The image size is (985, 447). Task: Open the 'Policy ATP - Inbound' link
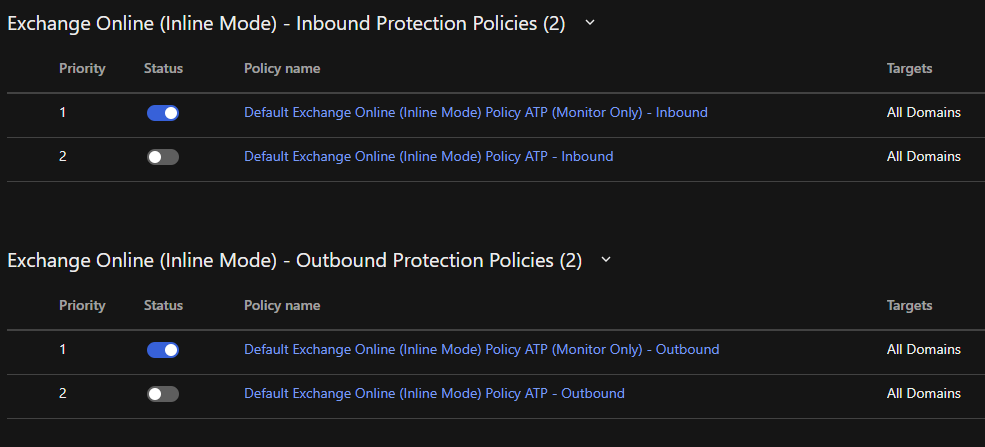[x=428, y=157]
